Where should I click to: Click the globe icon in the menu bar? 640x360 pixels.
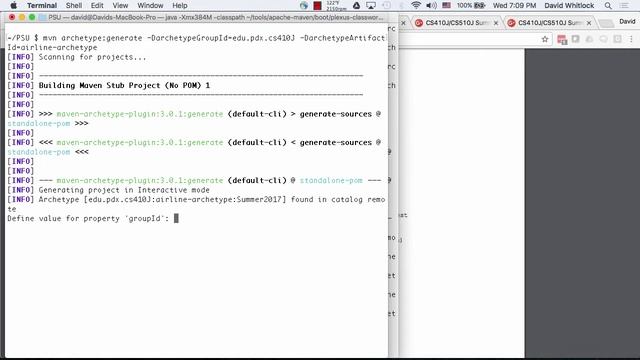tap(303, 5)
